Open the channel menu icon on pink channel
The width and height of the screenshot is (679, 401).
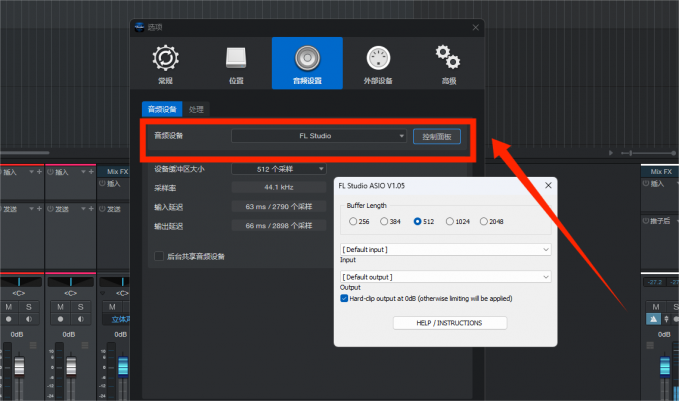tap(85, 345)
